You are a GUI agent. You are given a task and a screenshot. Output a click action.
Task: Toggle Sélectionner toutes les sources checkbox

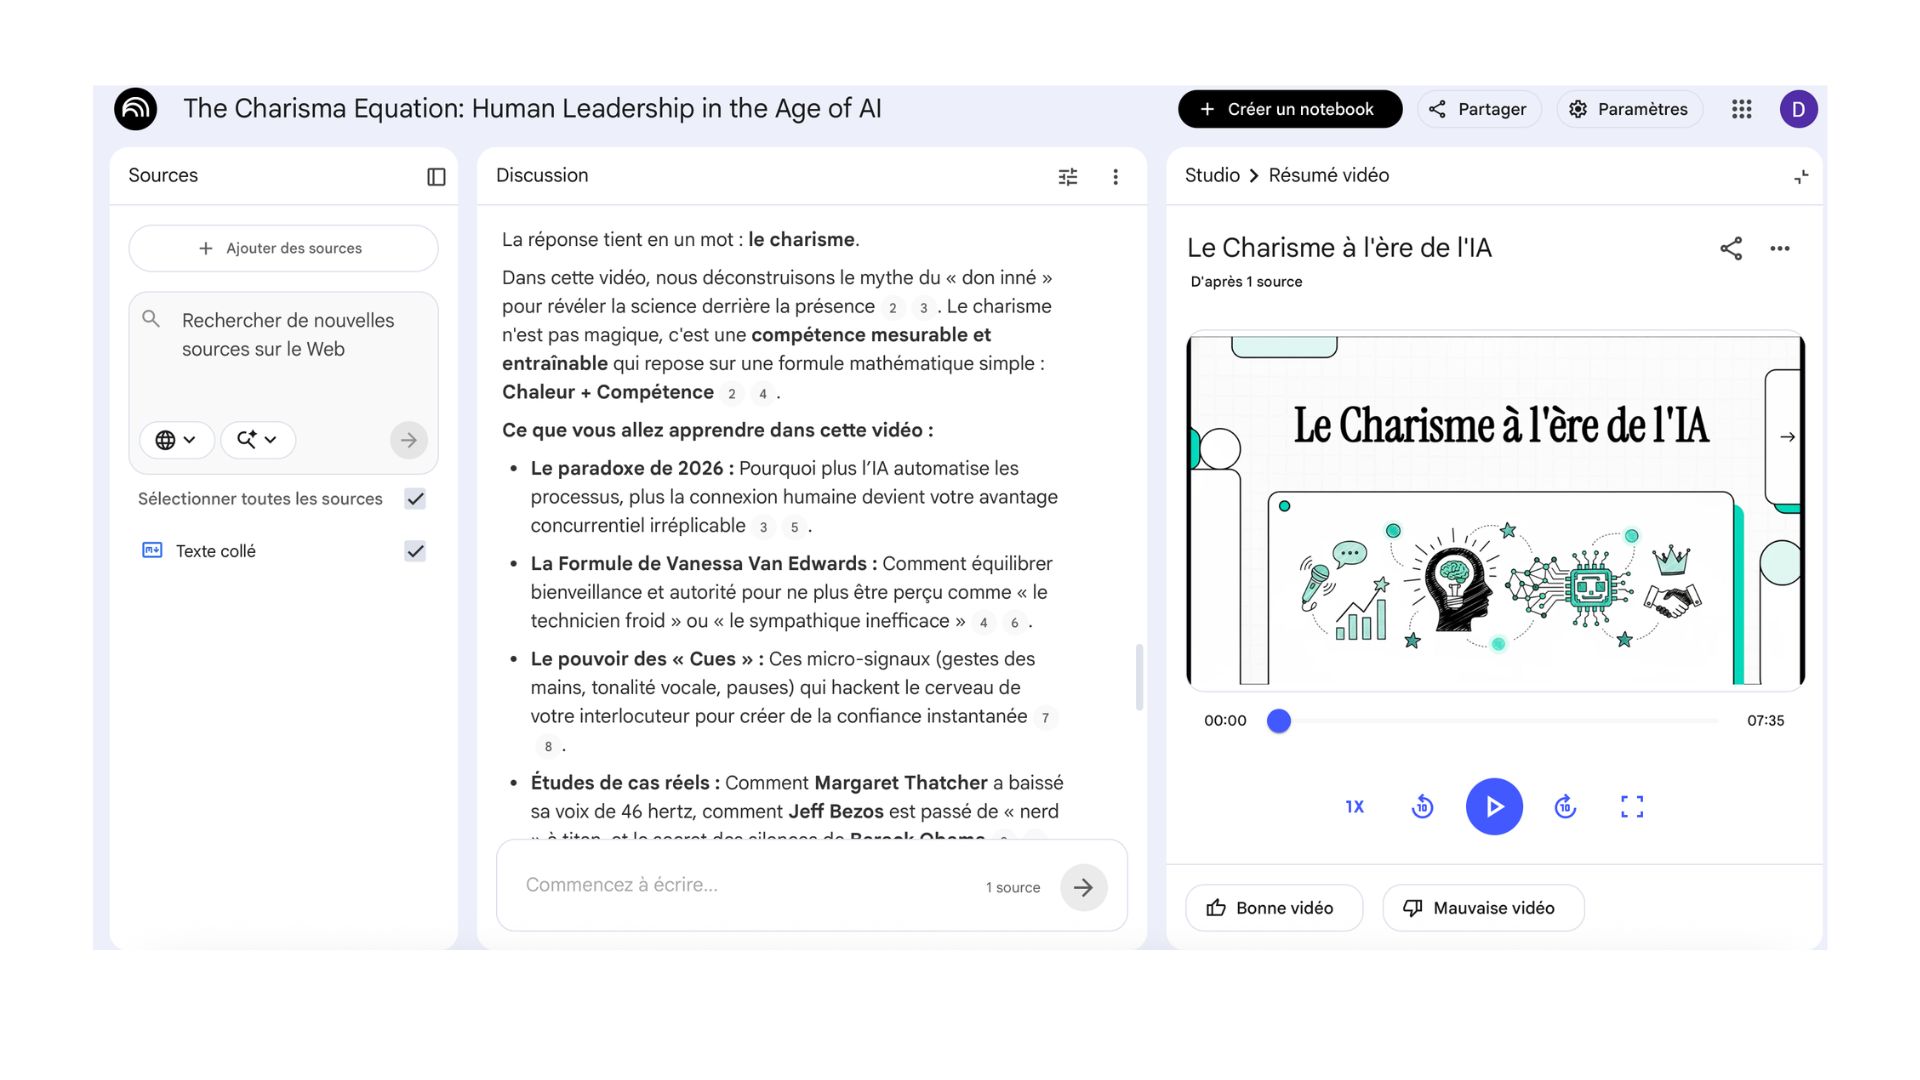point(415,498)
